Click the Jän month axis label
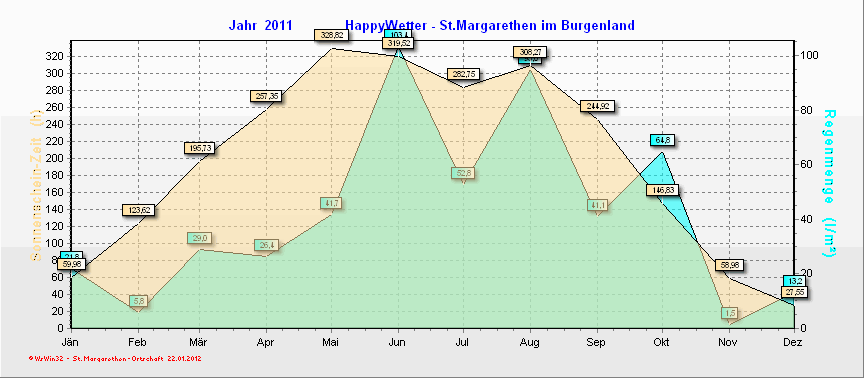This screenshot has width=864, height=378. tap(71, 343)
